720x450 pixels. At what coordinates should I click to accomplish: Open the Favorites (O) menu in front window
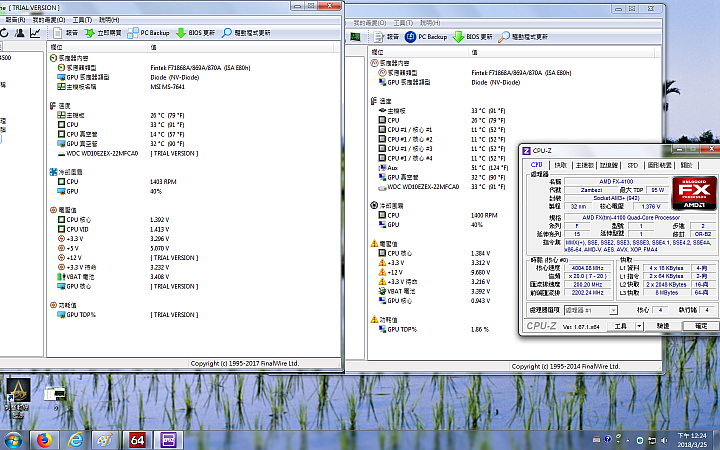48,20
